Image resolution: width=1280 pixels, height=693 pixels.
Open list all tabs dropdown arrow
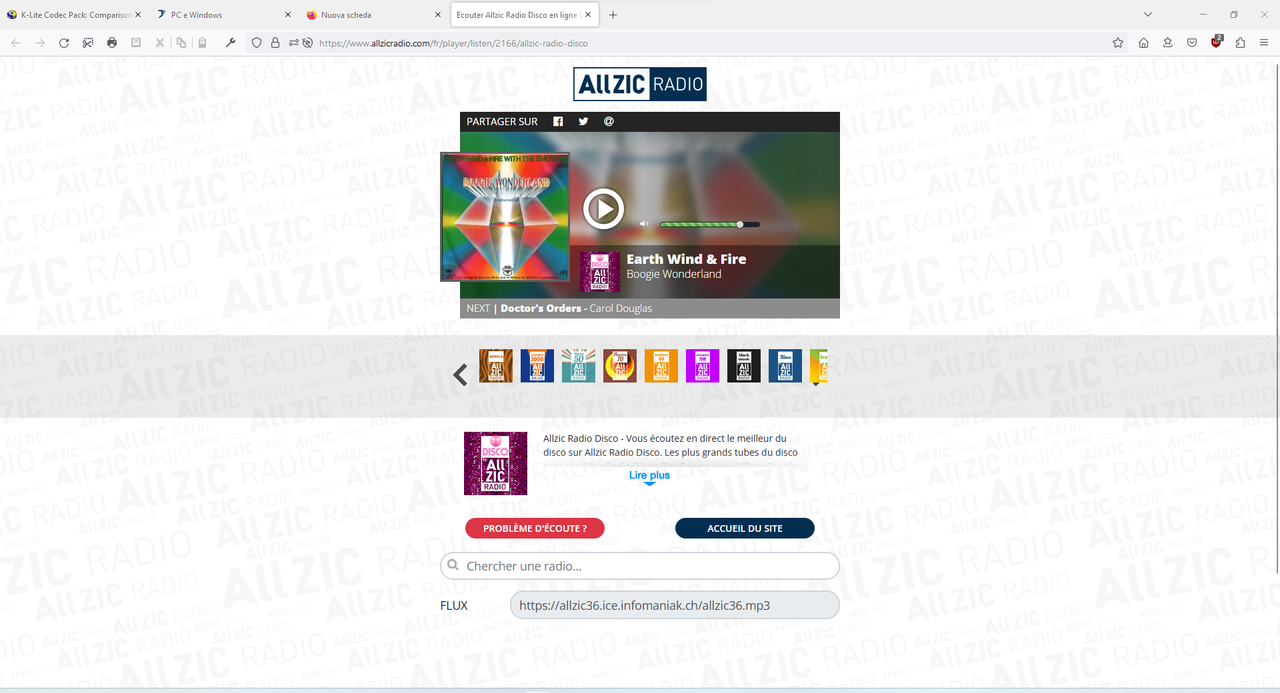[x=1148, y=15]
